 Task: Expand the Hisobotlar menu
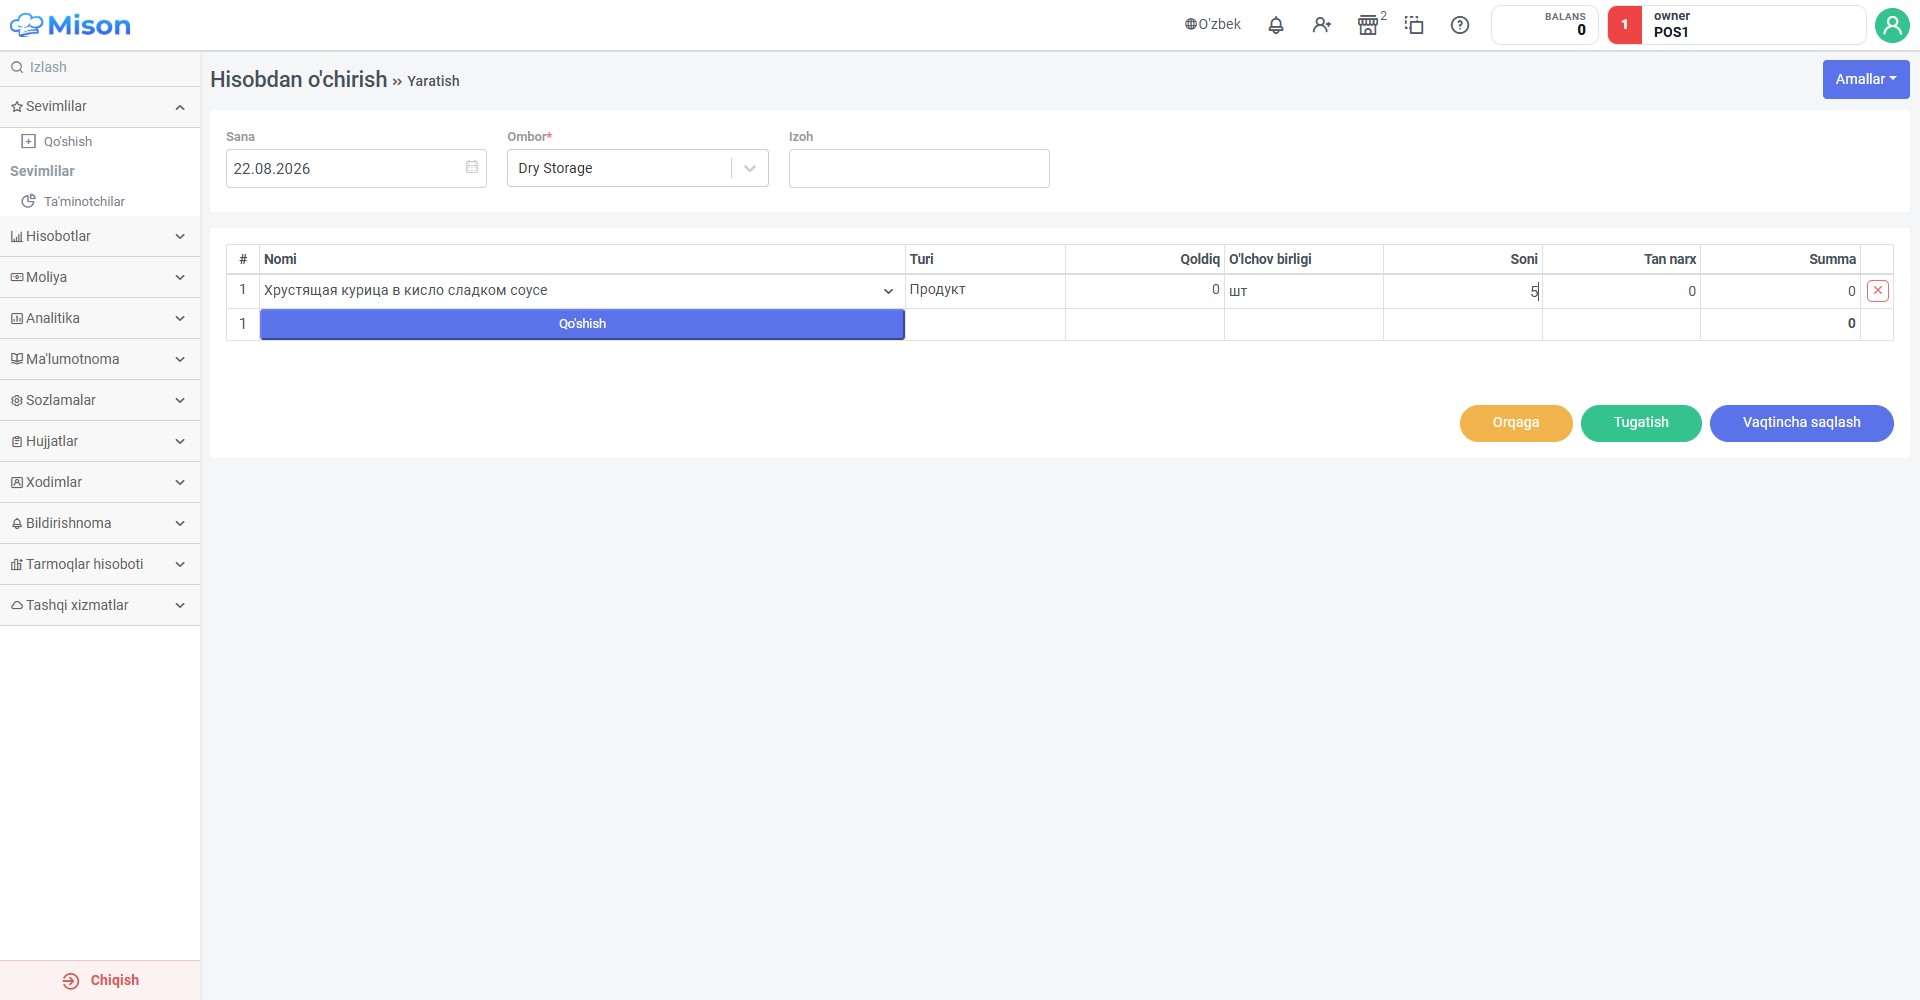(x=100, y=236)
